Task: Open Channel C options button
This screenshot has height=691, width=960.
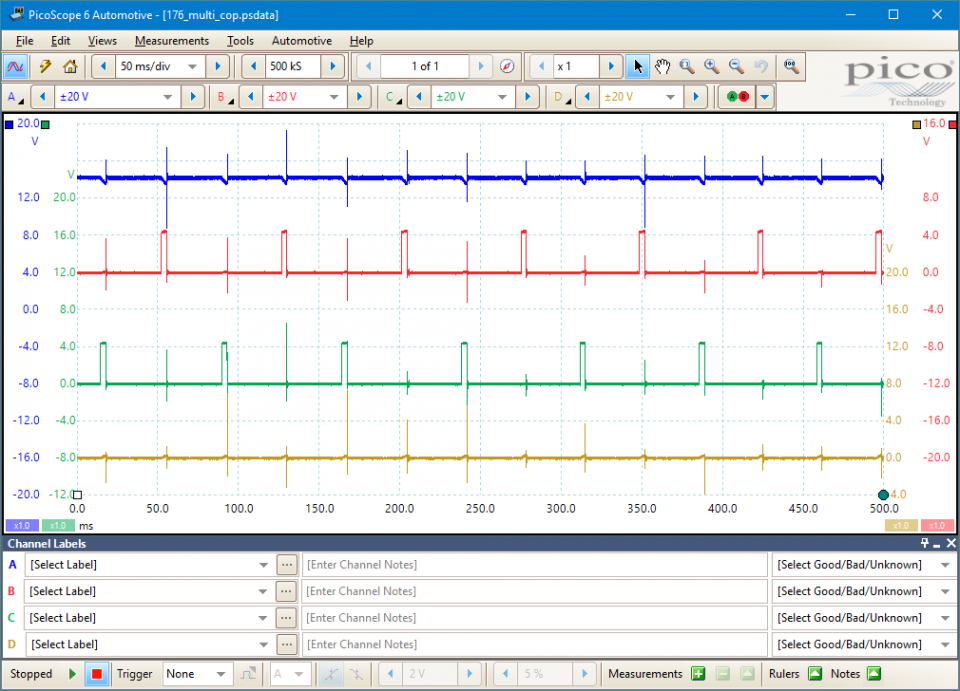Action: click(393, 97)
